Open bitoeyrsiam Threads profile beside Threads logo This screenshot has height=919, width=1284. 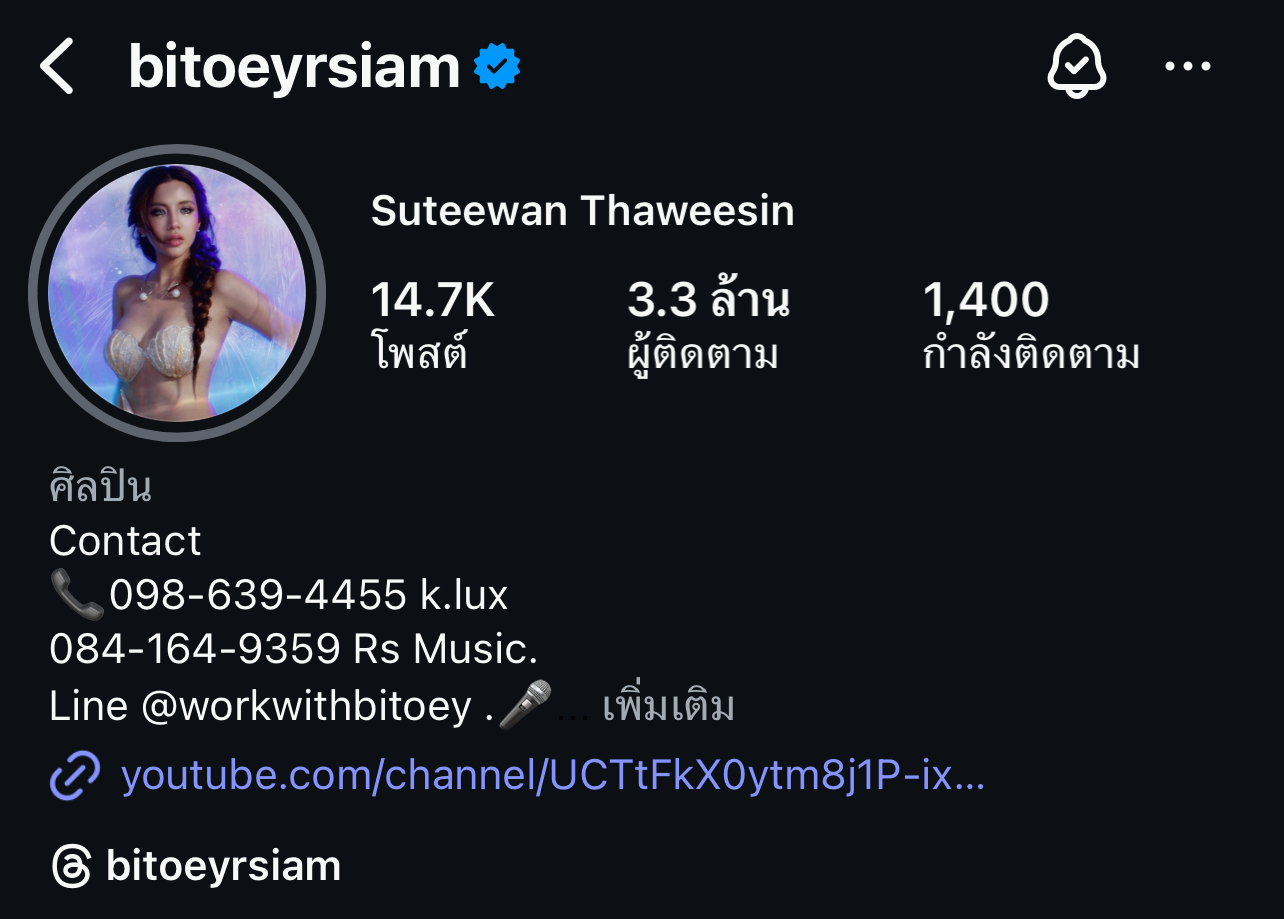point(223,866)
